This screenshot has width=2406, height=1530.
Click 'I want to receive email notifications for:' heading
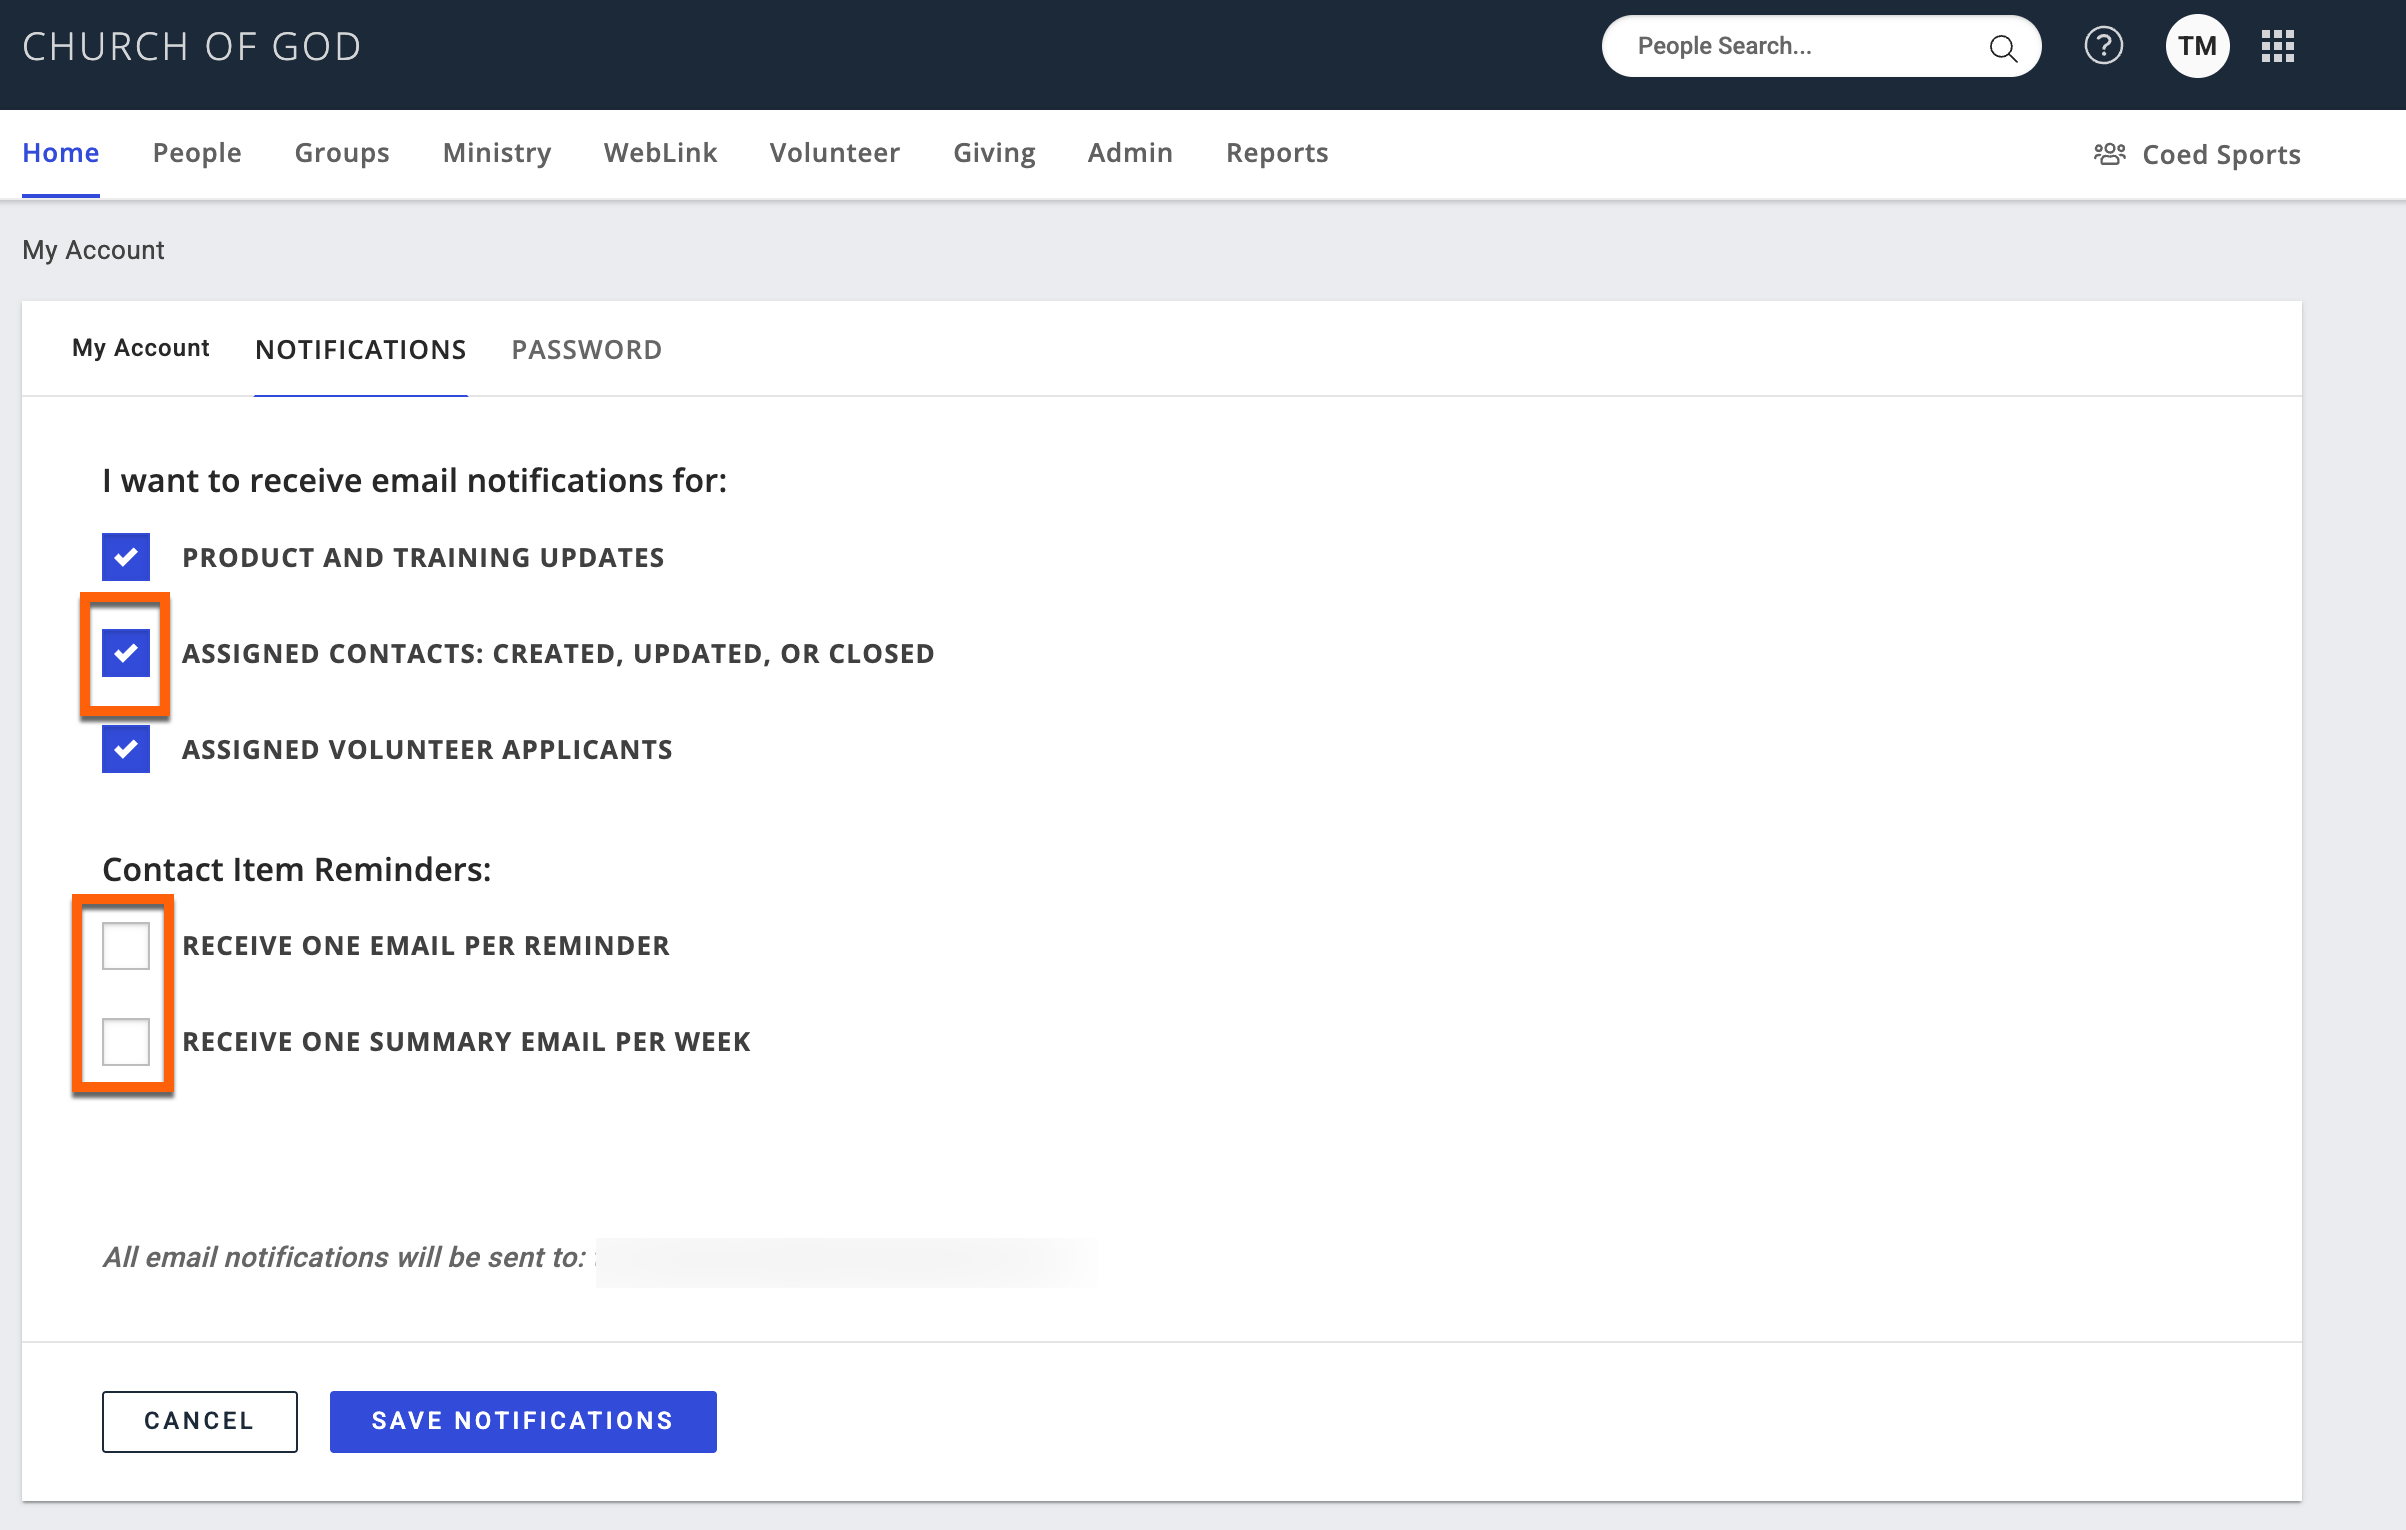[415, 481]
